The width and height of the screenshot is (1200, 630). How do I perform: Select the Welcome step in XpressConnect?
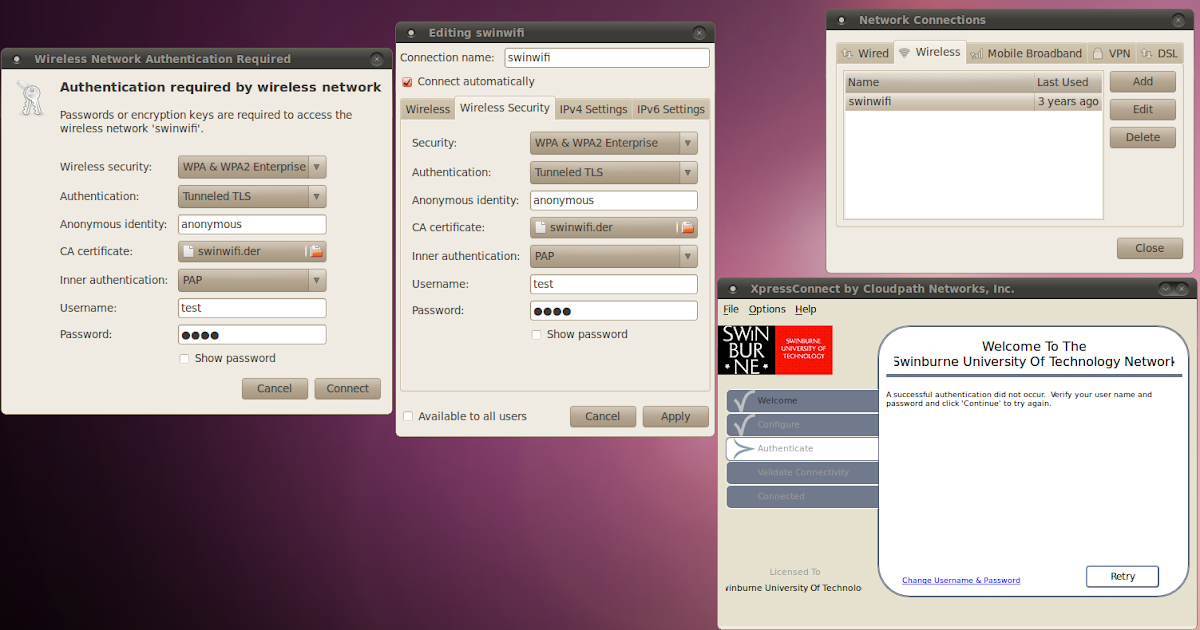click(x=802, y=400)
